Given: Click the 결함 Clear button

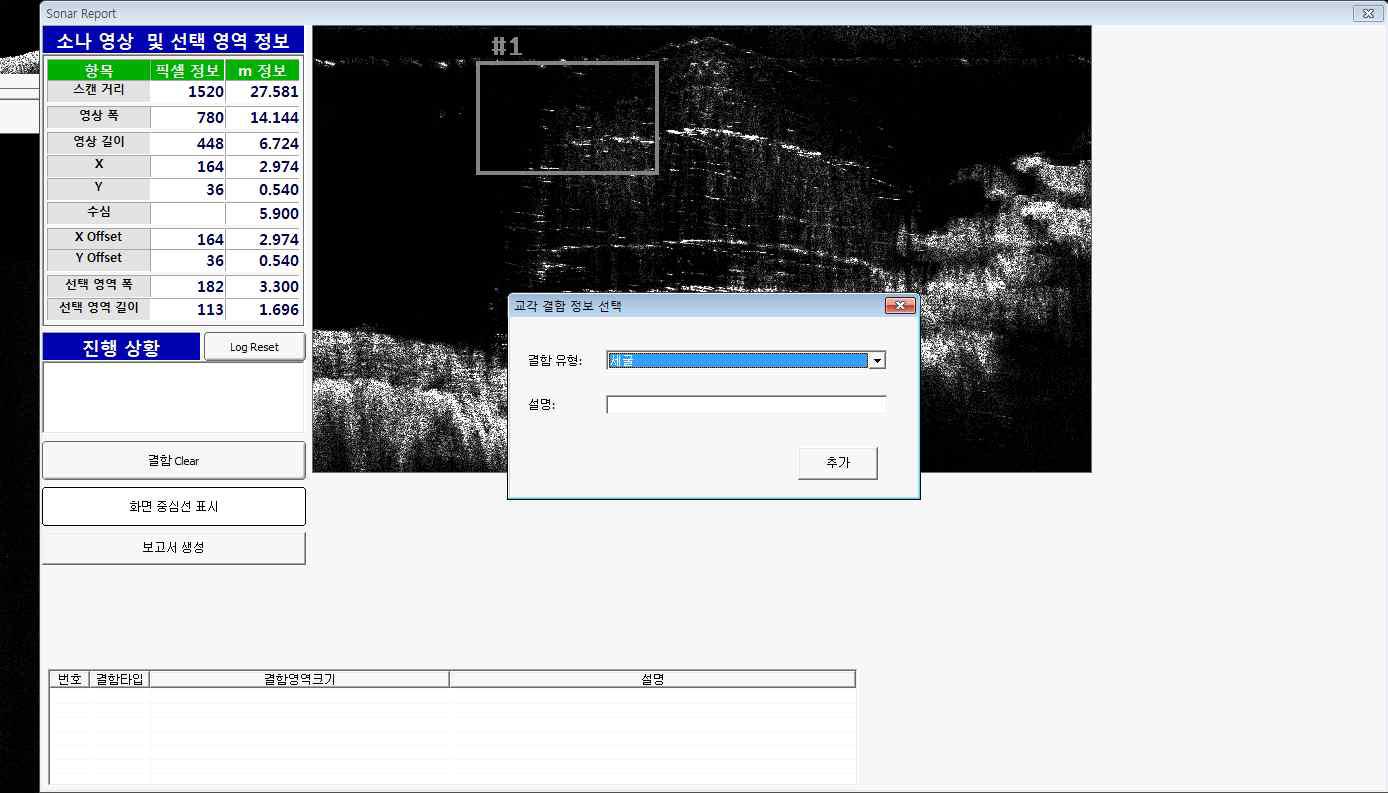Looking at the screenshot, I should pos(173,461).
